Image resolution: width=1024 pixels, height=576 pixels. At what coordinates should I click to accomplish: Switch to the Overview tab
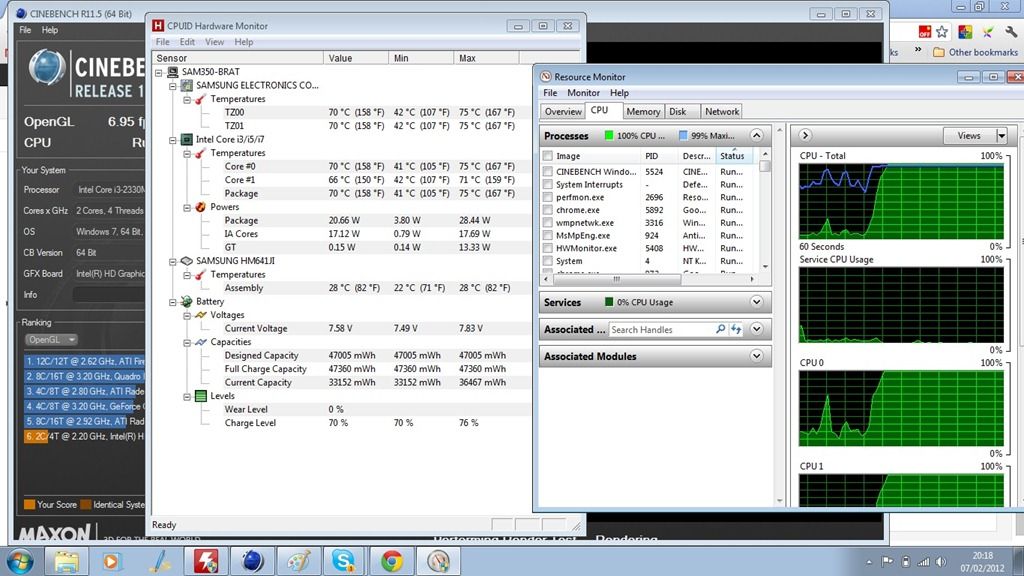coord(562,112)
